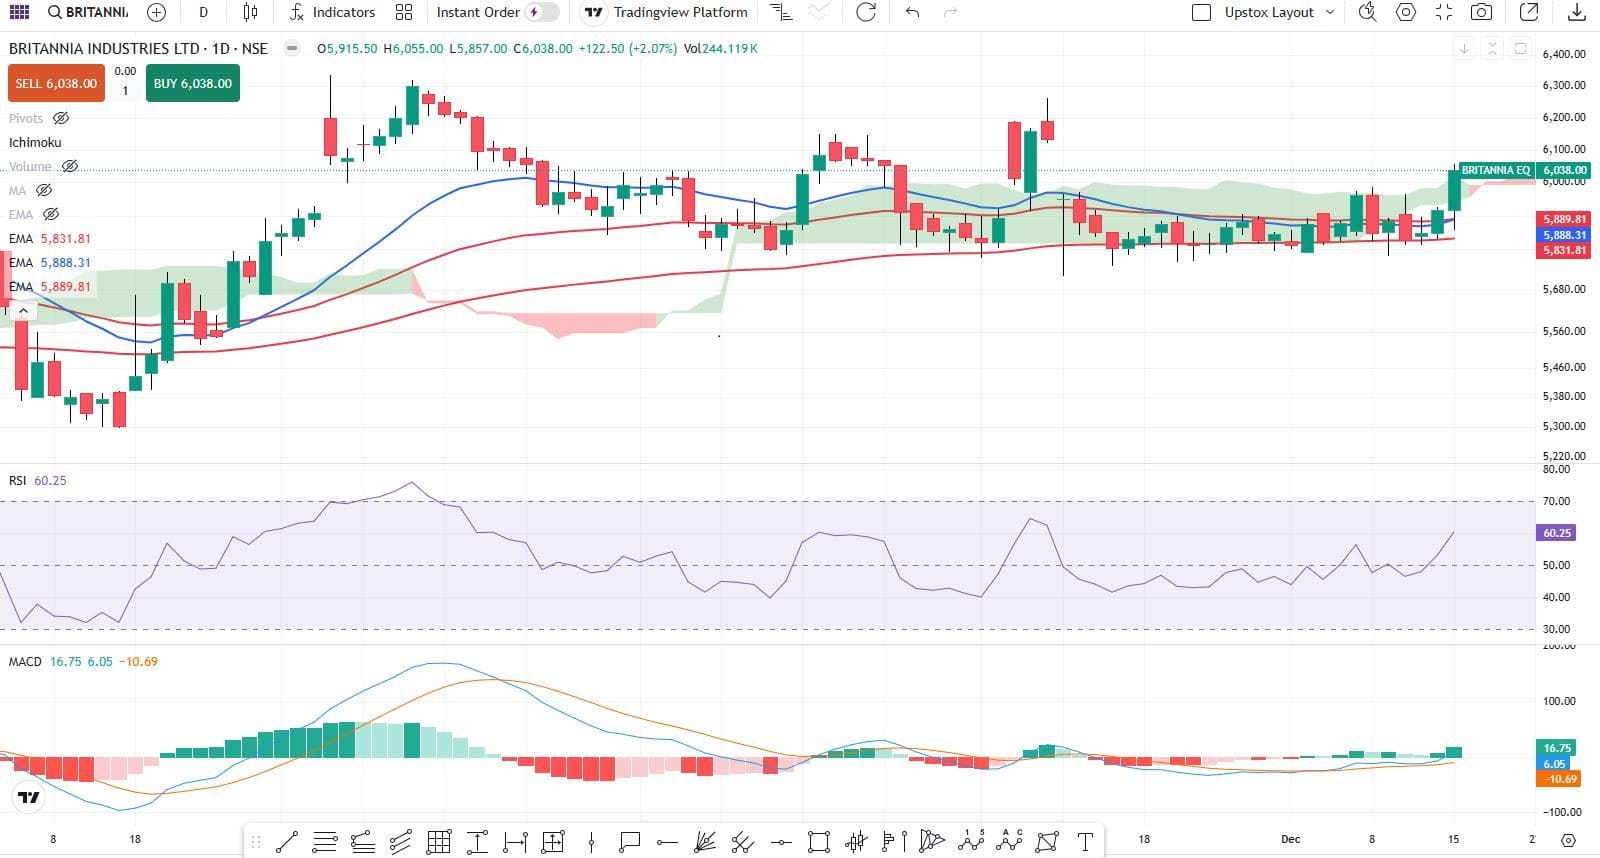Collapse the main chart pane
Image resolution: width=1600 pixels, height=858 pixels.
click(1492, 48)
